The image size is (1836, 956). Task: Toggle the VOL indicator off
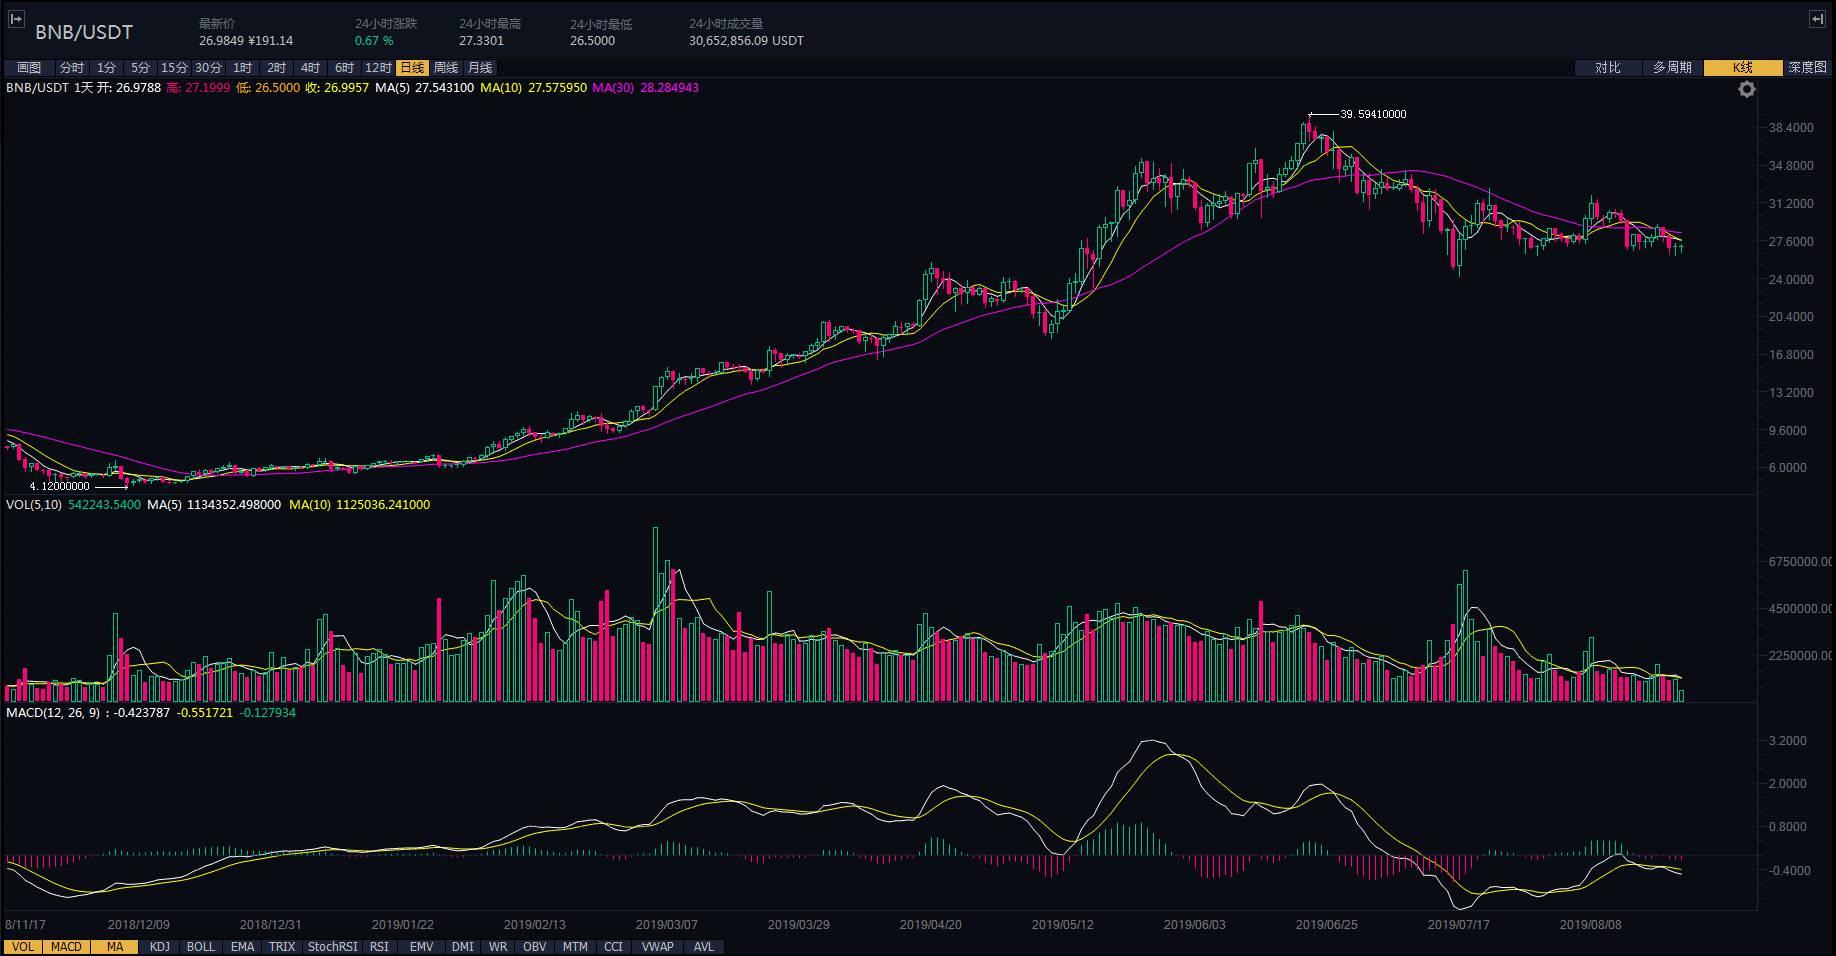22,946
